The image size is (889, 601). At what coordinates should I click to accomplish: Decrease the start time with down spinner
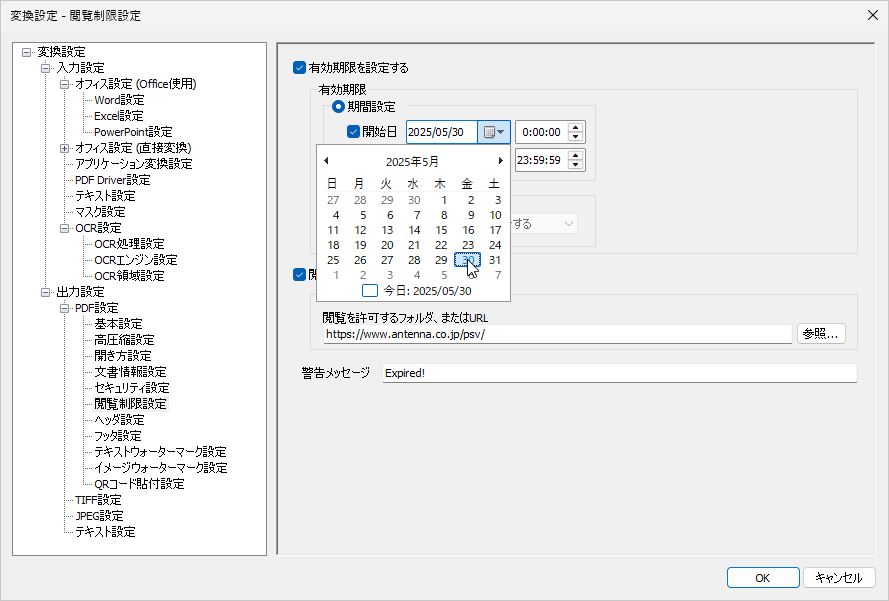coord(575,137)
